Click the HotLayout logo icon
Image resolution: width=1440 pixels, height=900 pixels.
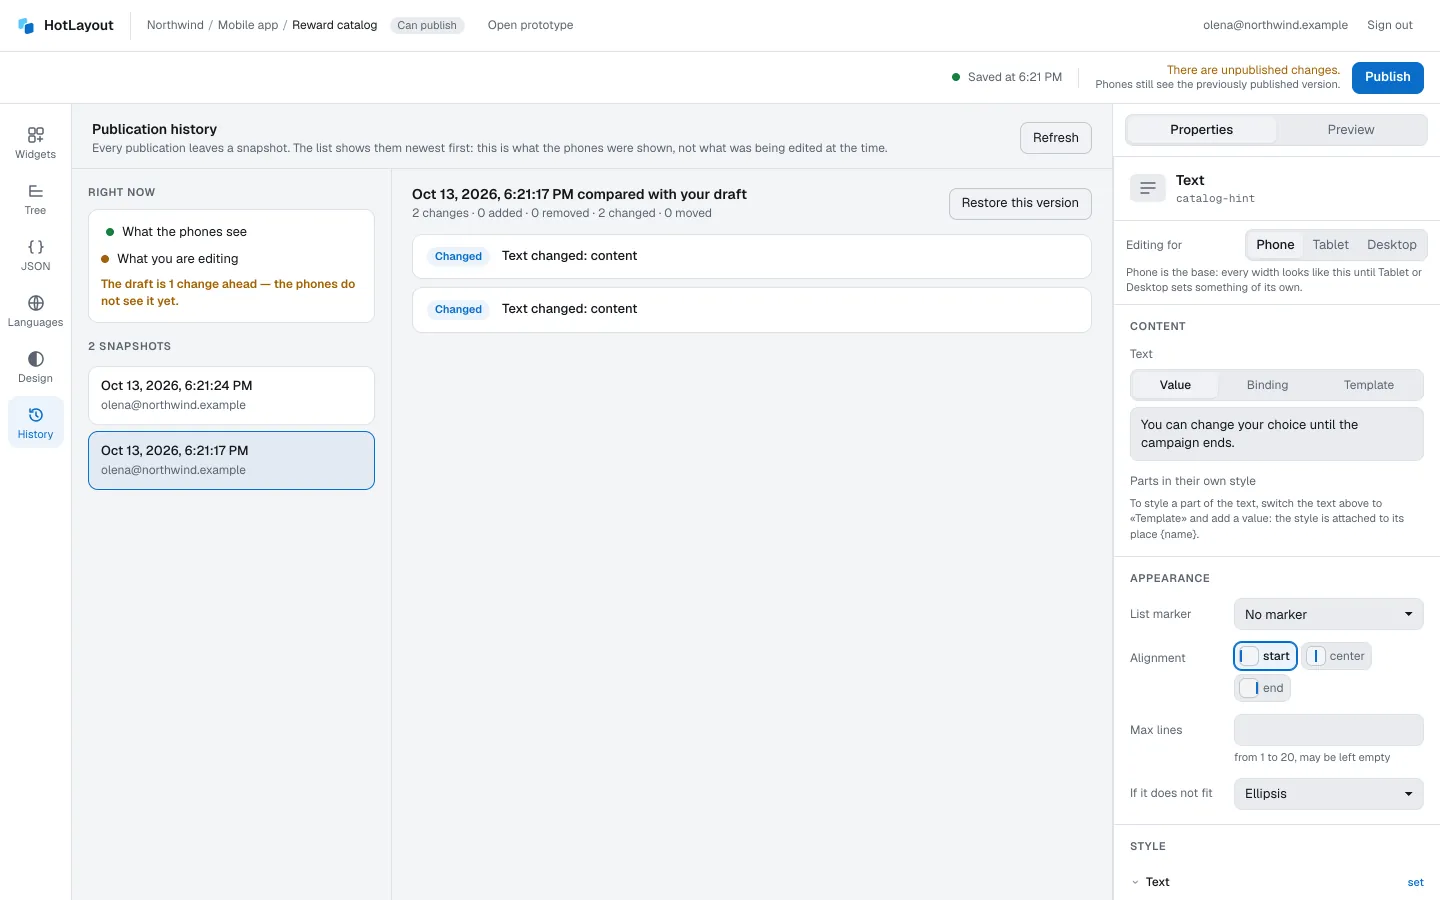[x=26, y=26]
